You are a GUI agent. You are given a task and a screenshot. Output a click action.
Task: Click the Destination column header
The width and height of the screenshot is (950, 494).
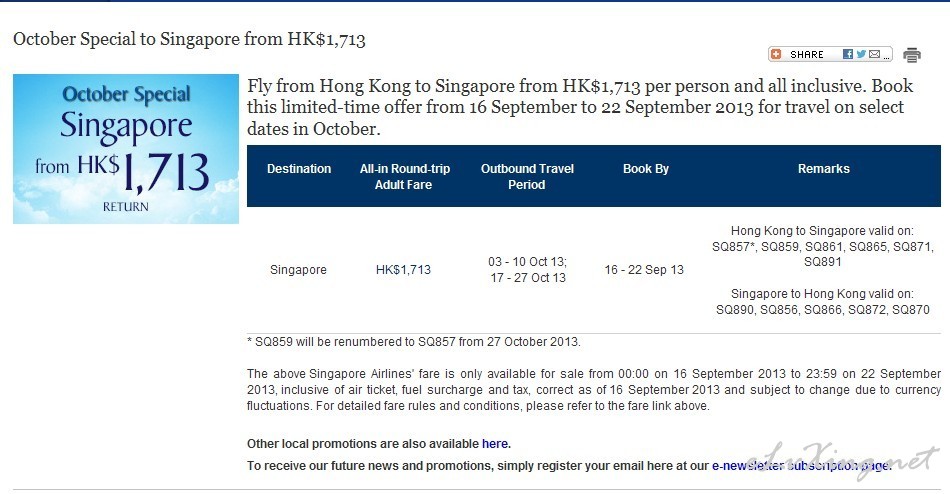299,169
